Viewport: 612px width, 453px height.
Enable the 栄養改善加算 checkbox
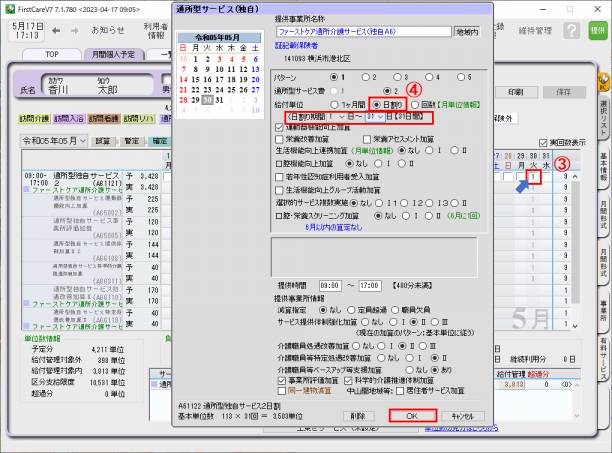pyautogui.click(x=281, y=140)
